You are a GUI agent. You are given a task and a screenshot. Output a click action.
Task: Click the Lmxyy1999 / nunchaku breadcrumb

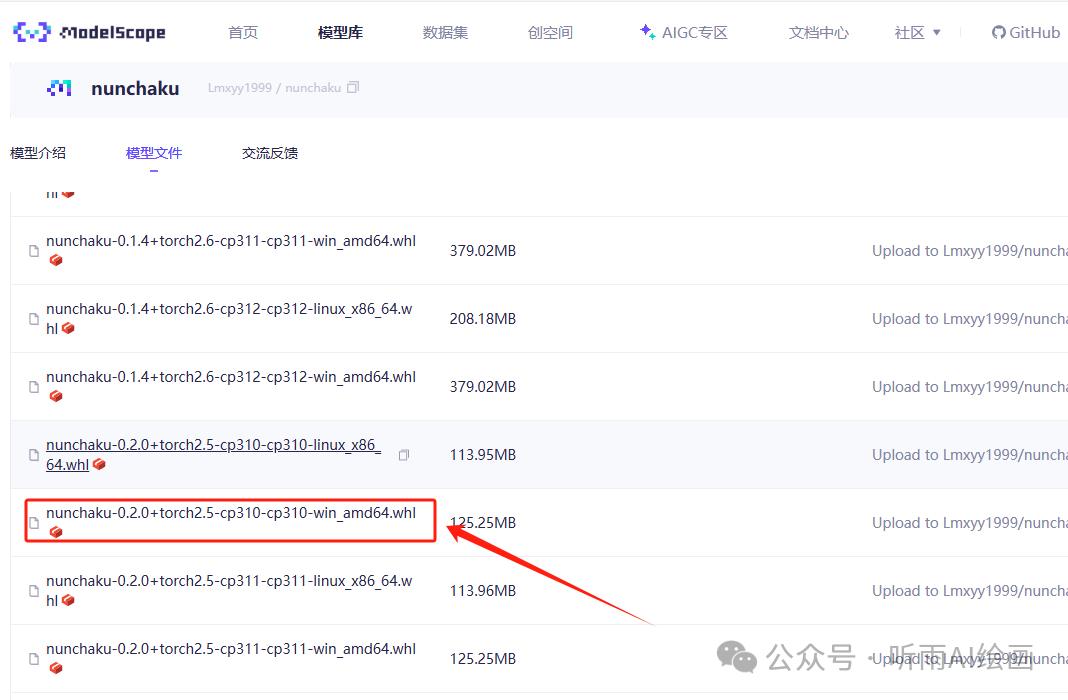[274, 88]
